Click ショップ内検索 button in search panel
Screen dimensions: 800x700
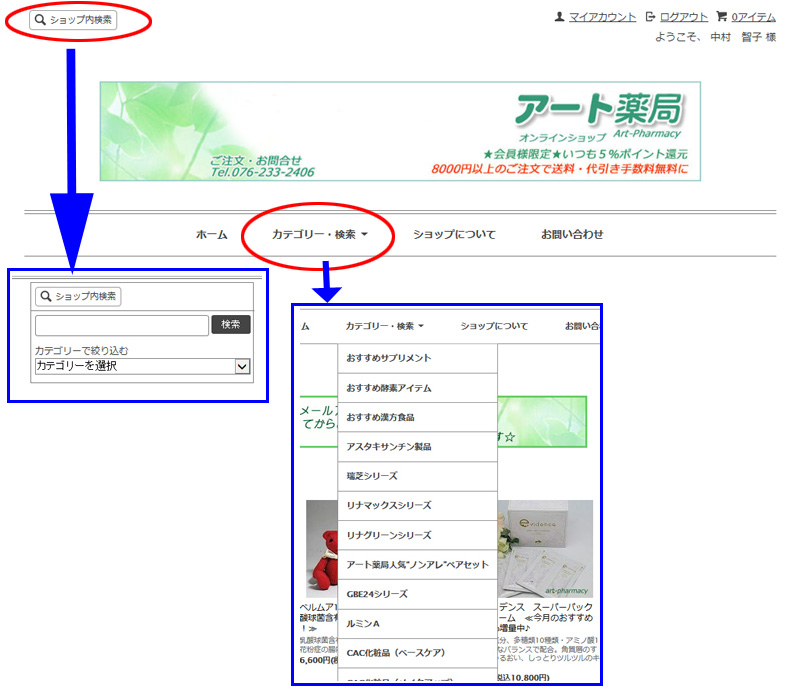coord(78,296)
